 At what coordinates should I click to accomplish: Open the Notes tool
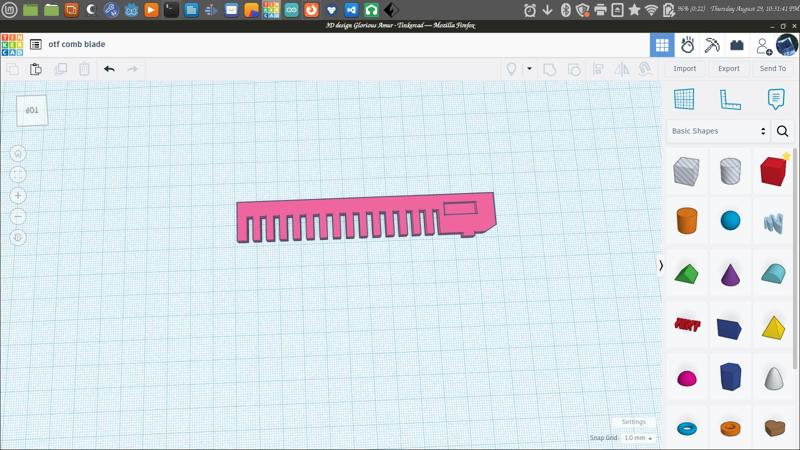(x=776, y=98)
